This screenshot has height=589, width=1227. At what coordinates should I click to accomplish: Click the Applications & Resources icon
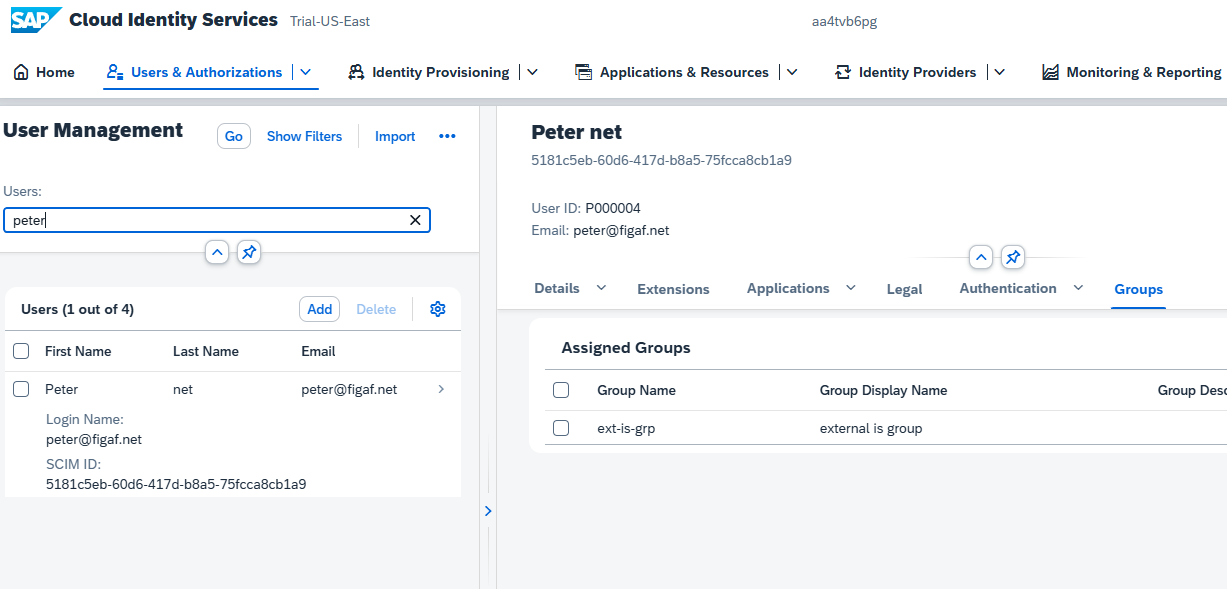pos(583,72)
